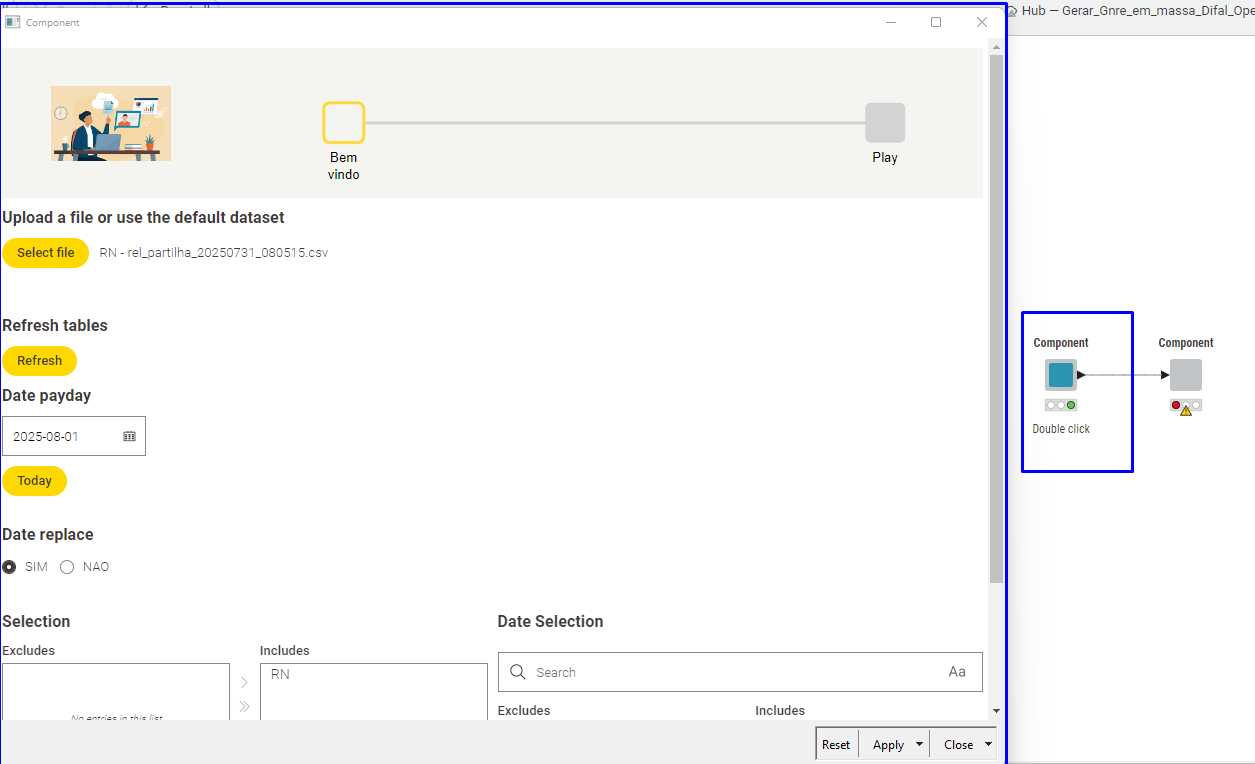
Task: Open the Close dropdown arrow
Action: point(989,745)
